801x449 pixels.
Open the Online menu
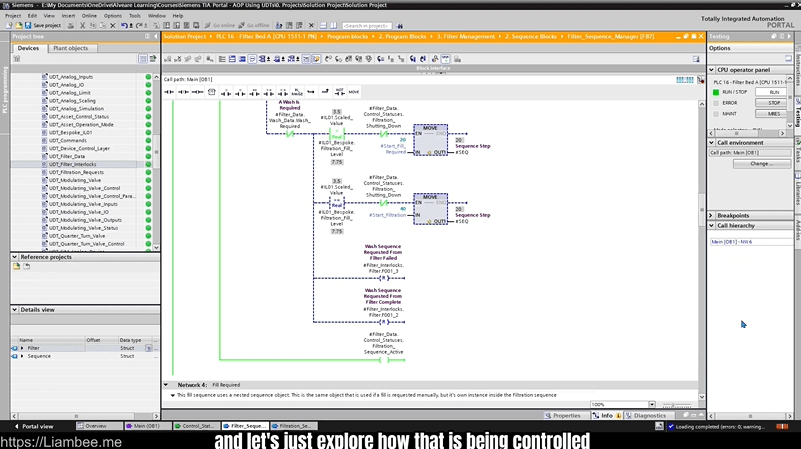click(89, 16)
